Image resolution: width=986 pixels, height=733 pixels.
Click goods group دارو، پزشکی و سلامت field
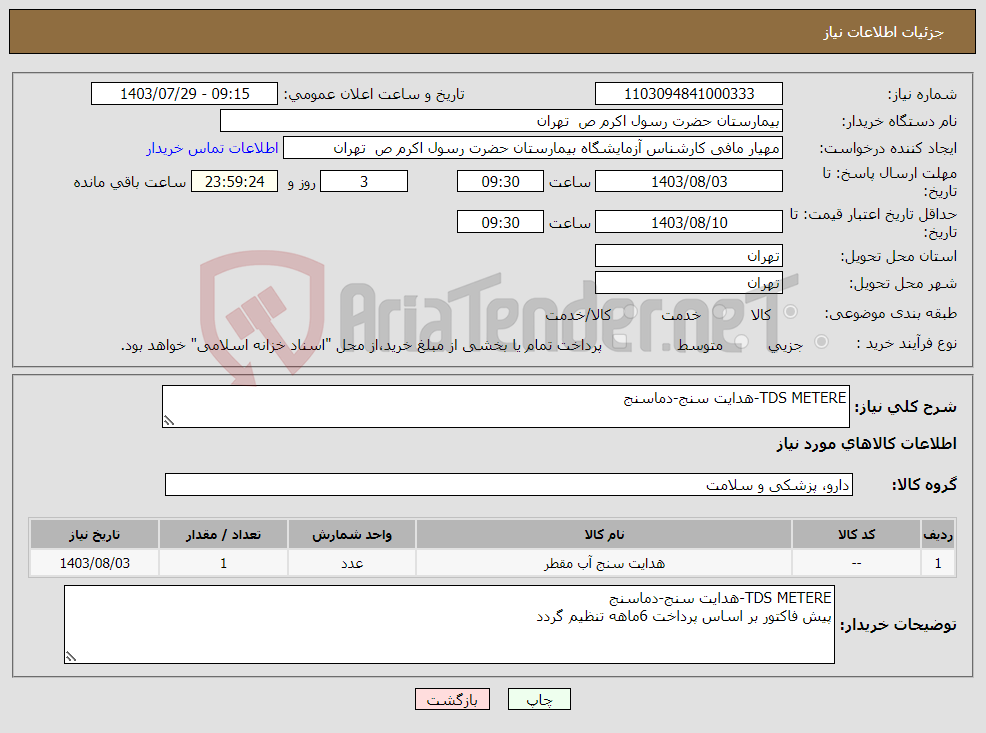pos(509,485)
